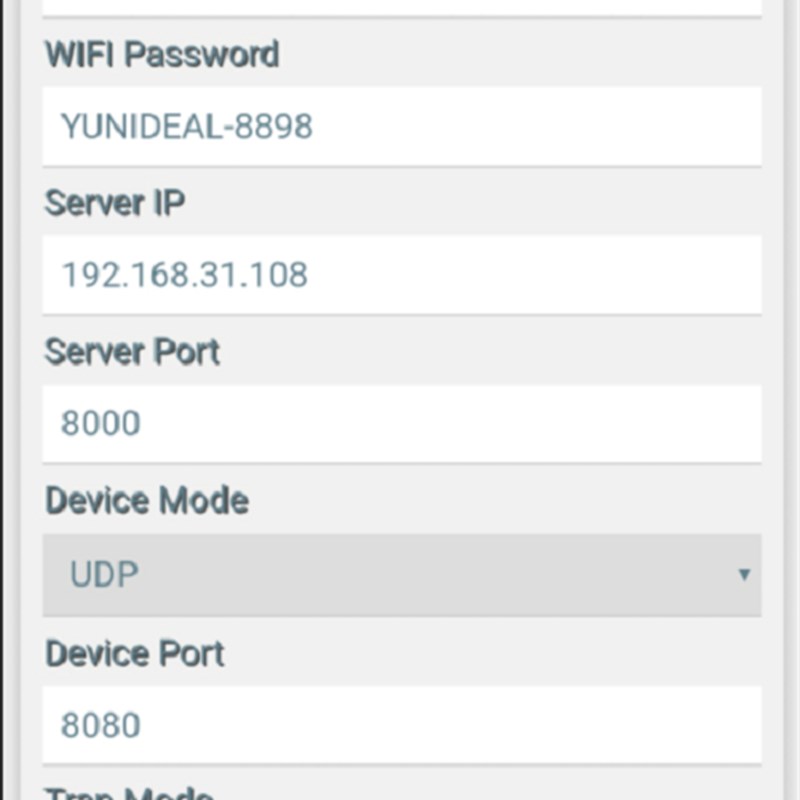Click the UDP selected value text
Screen dimensions: 800x800
(x=104, y=575)
